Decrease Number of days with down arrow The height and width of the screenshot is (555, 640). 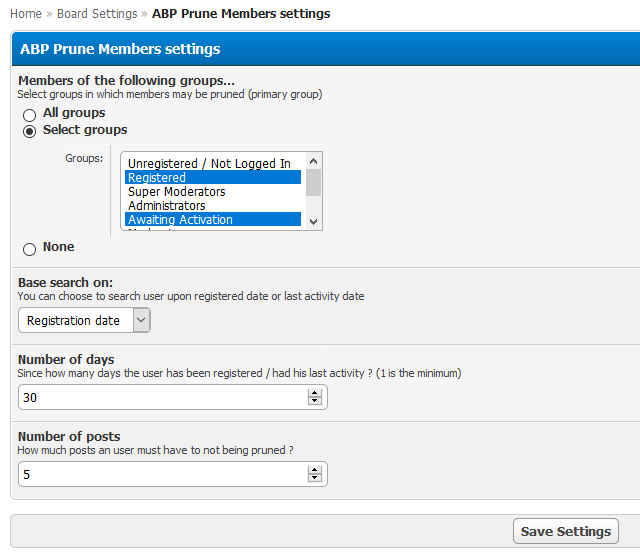[x=315, y=402]
